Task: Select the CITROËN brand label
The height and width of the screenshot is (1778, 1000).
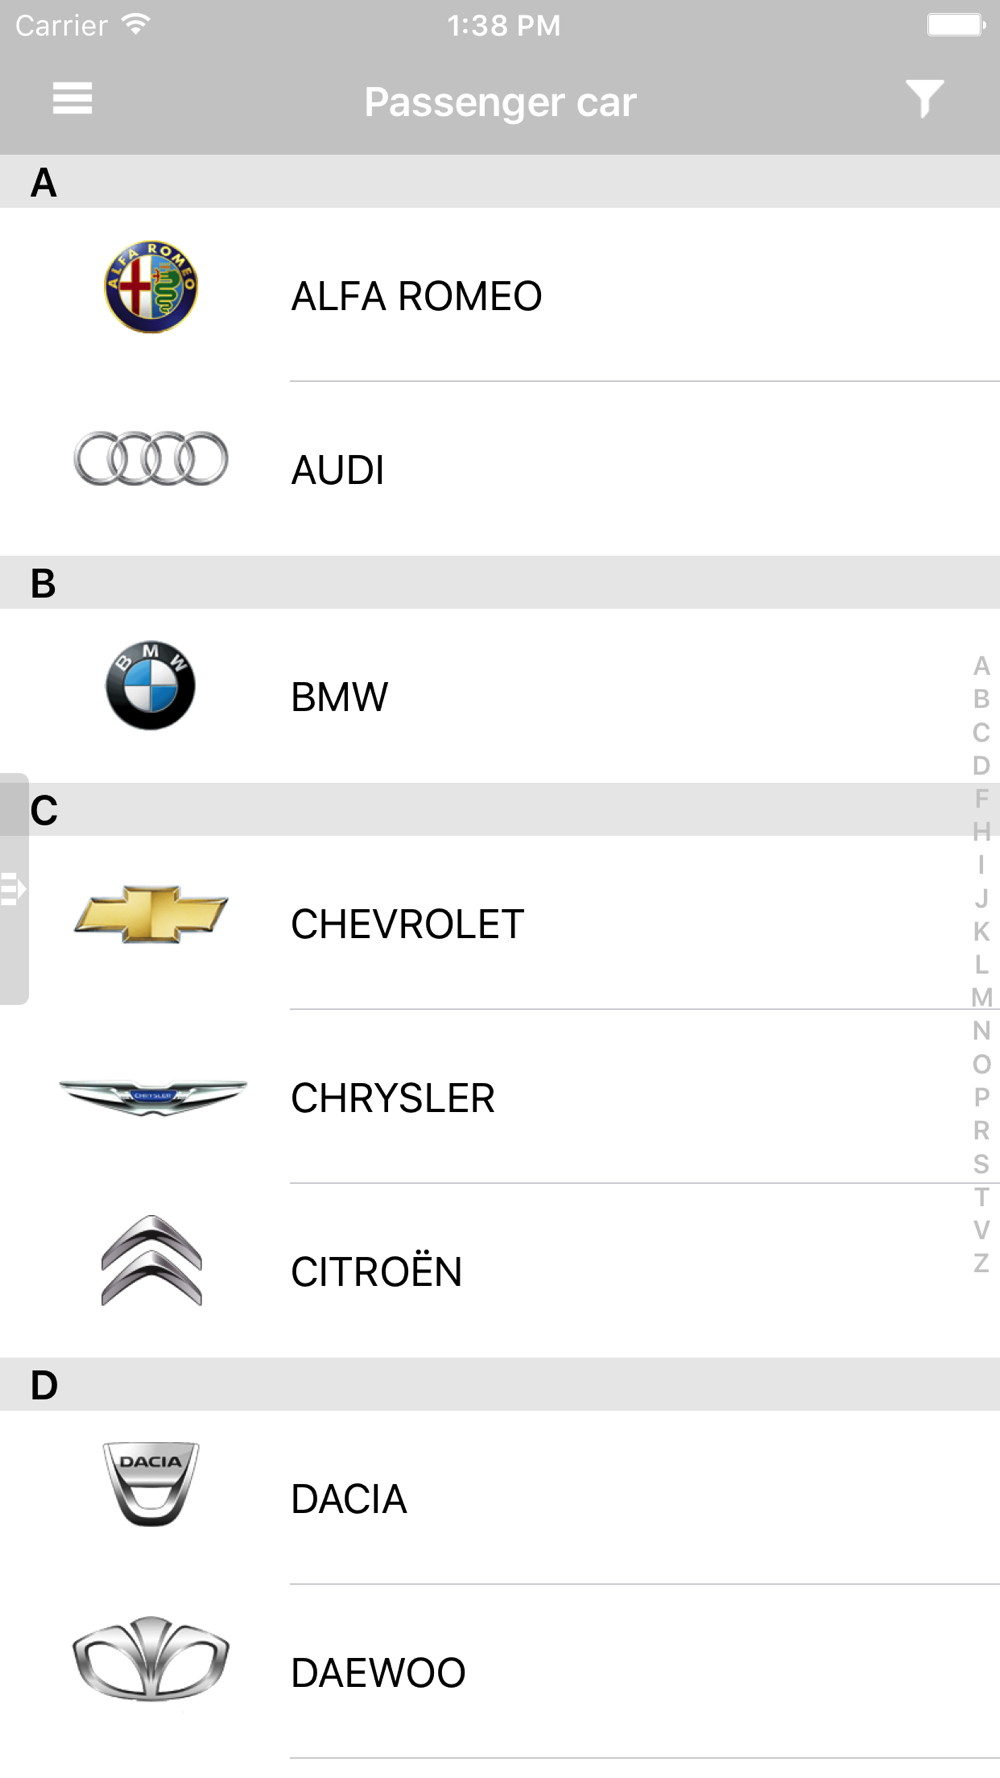Action: coord(376,1272)
